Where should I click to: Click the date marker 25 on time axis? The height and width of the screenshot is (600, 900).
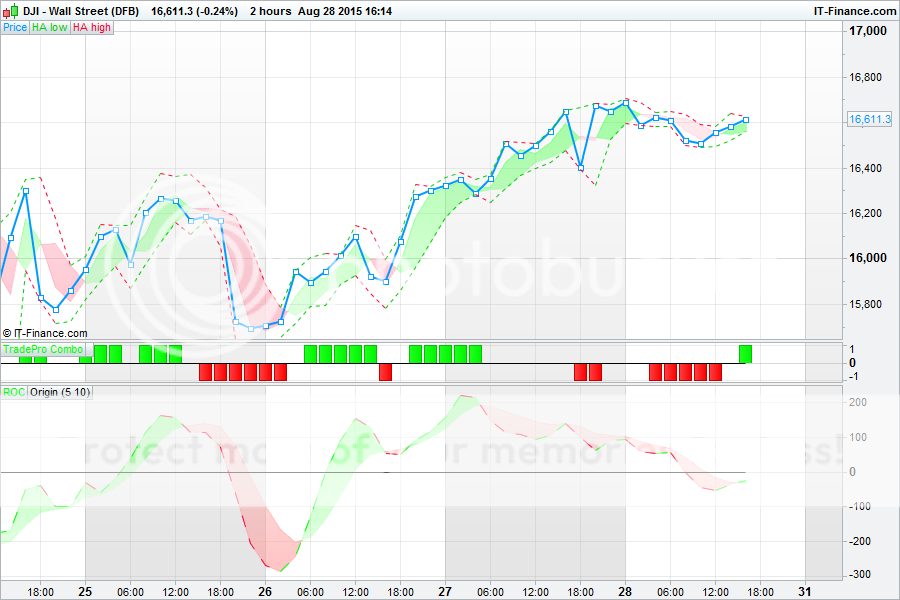85,590
